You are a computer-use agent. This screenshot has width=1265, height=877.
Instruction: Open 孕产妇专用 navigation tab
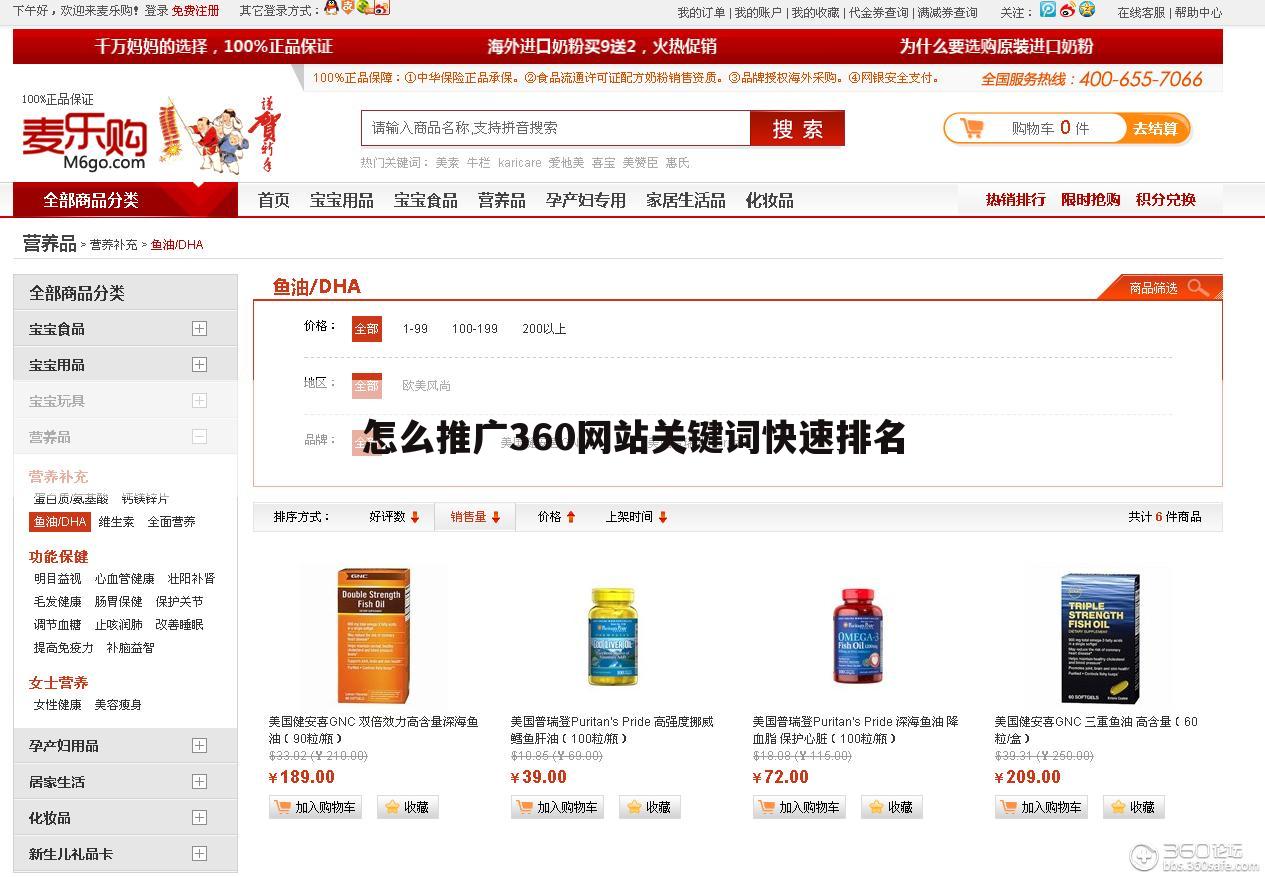[586, 200]
